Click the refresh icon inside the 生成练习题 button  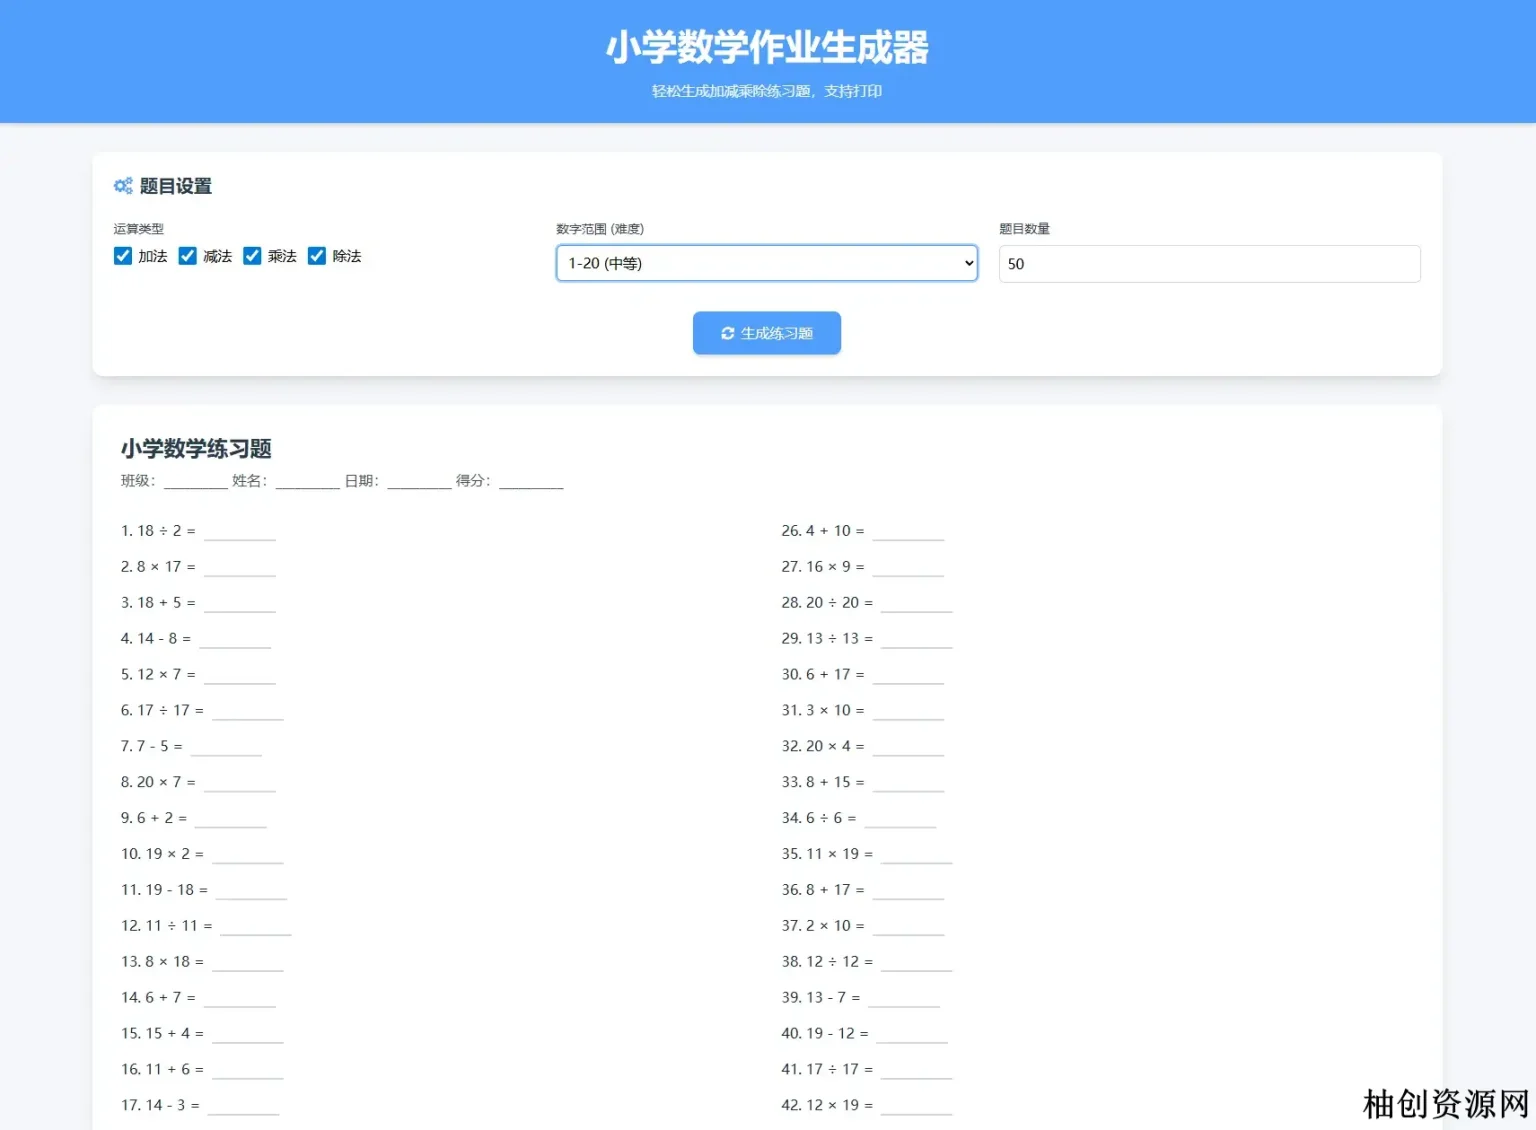click(727, 333)
